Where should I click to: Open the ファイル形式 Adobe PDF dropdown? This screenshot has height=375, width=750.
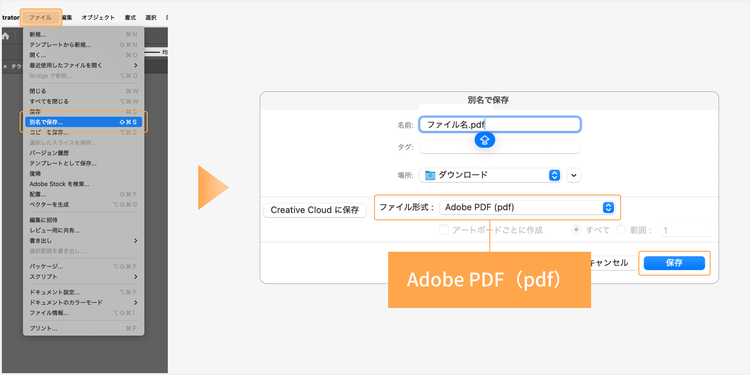click(x=527, y=208)
